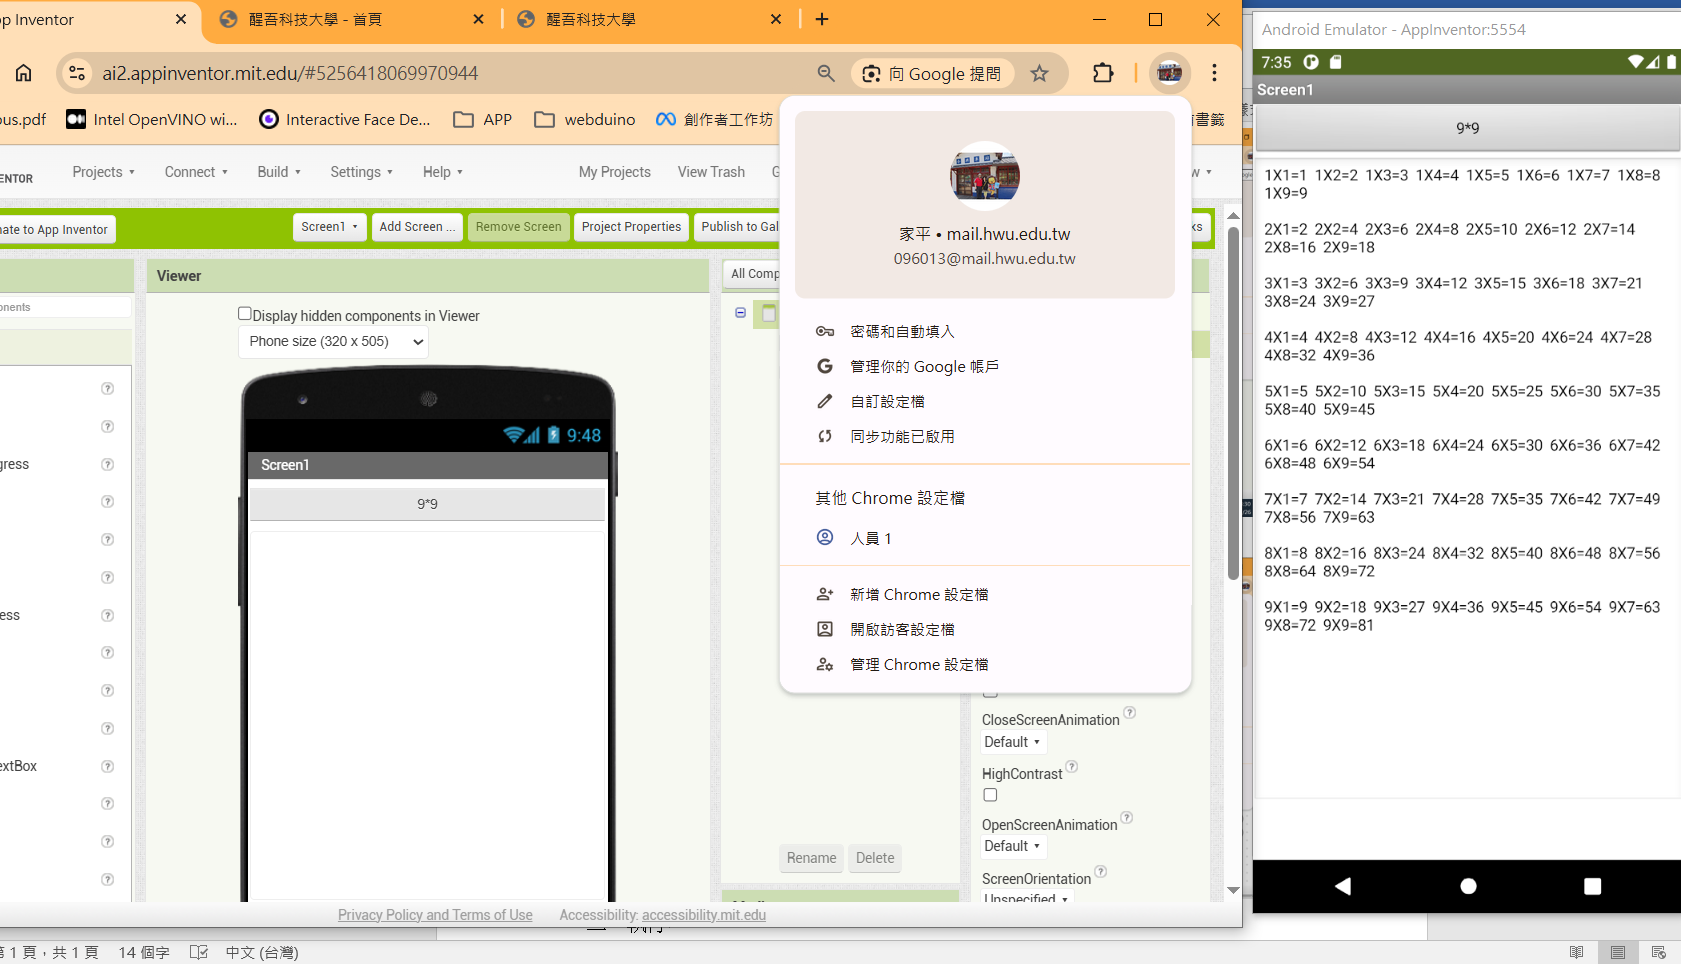Select 管理你的 Google 帳戶 menu entry
Screen dimensions: 1681x964
pyautogui.click(x=924, y=367)
